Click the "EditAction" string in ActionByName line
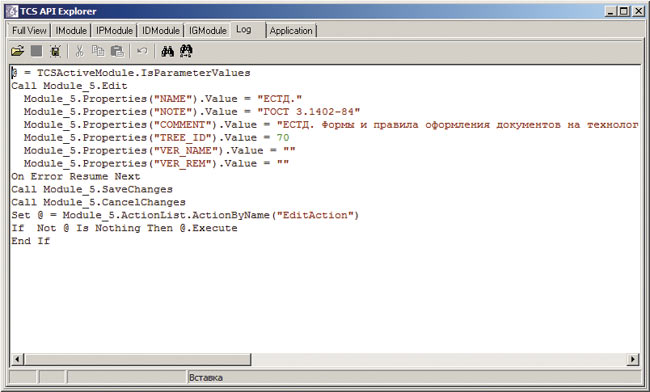This screenshot has width=650, height=392. point(315,215)
